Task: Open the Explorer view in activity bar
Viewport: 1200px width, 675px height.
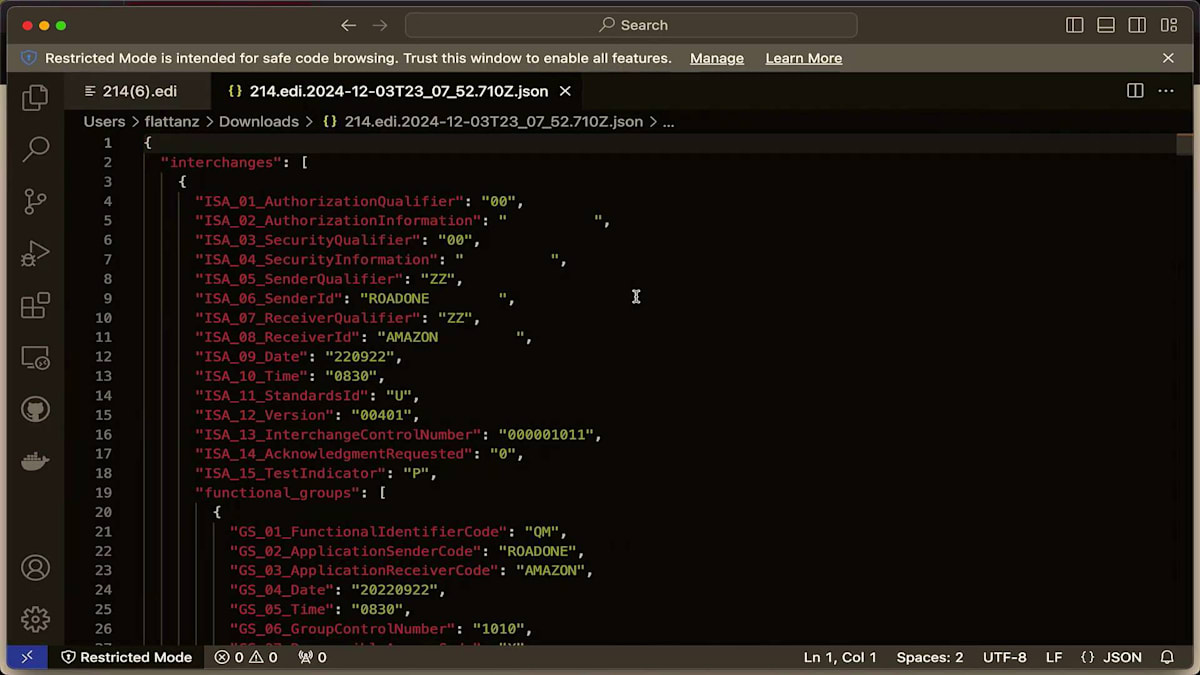Action: coord(35,97)
